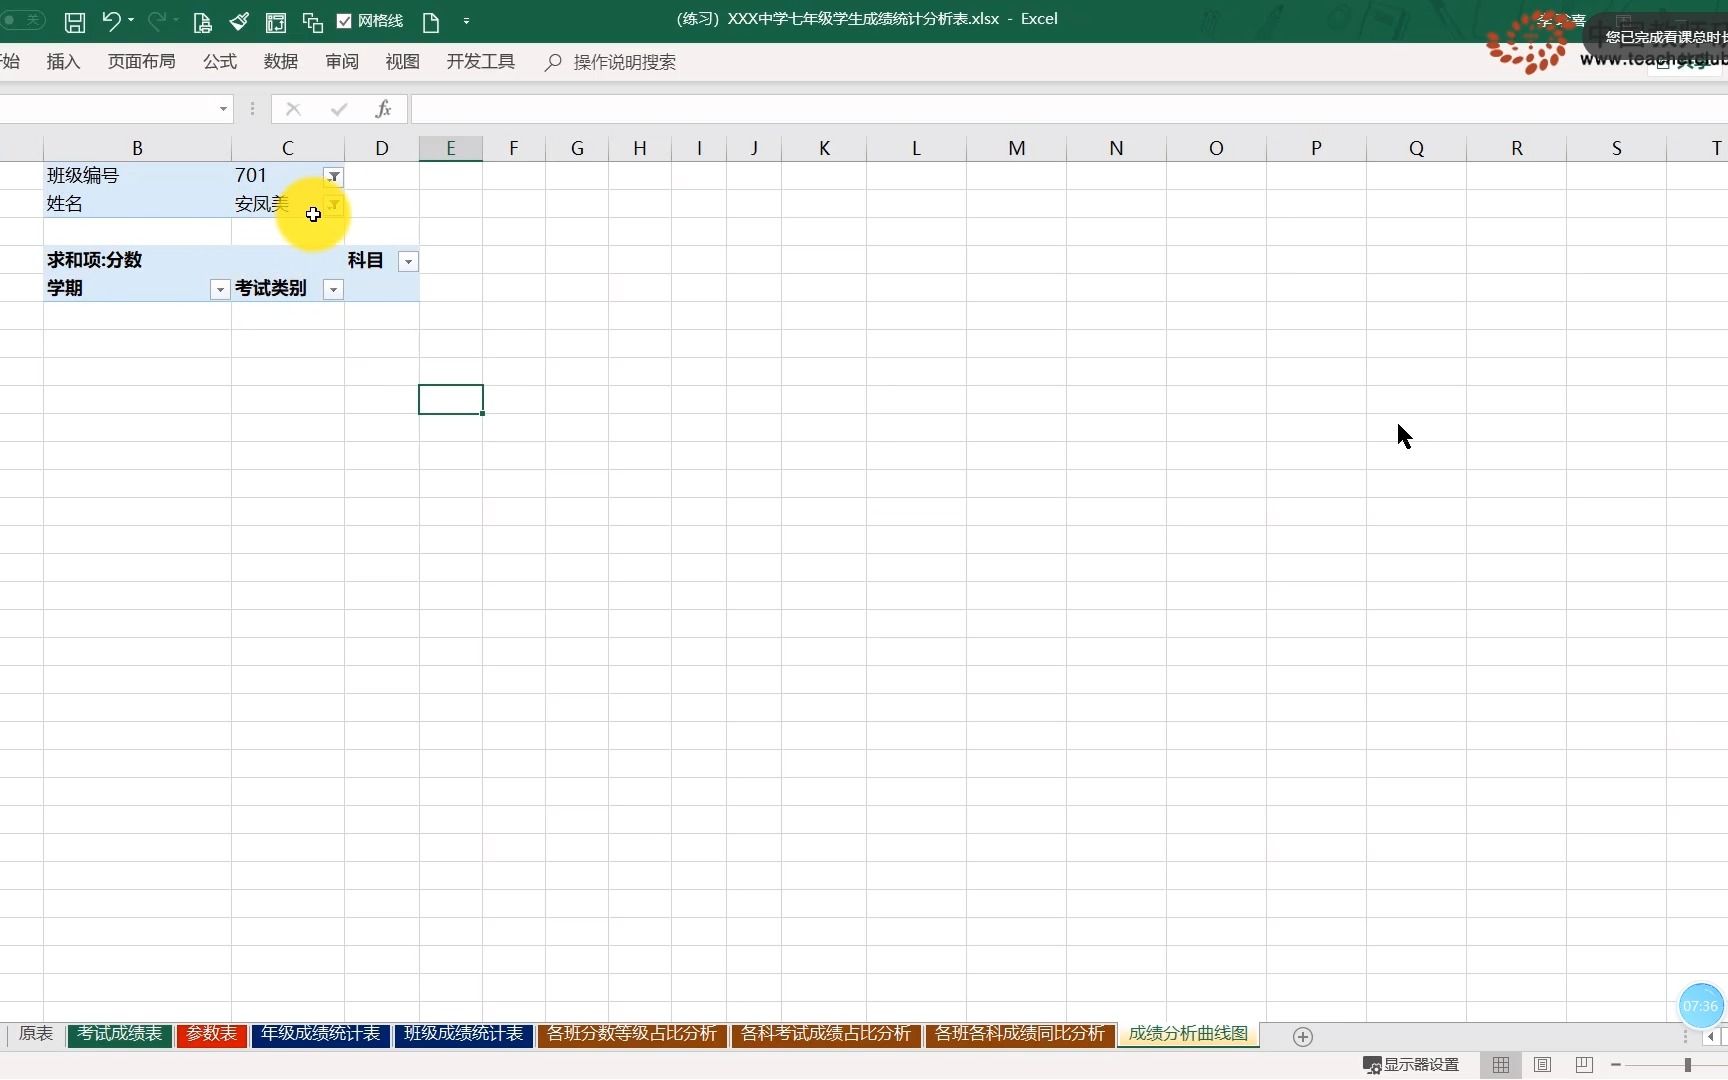1728x1080 pixels.
Task: Select column header B
Action: [137, 148]
